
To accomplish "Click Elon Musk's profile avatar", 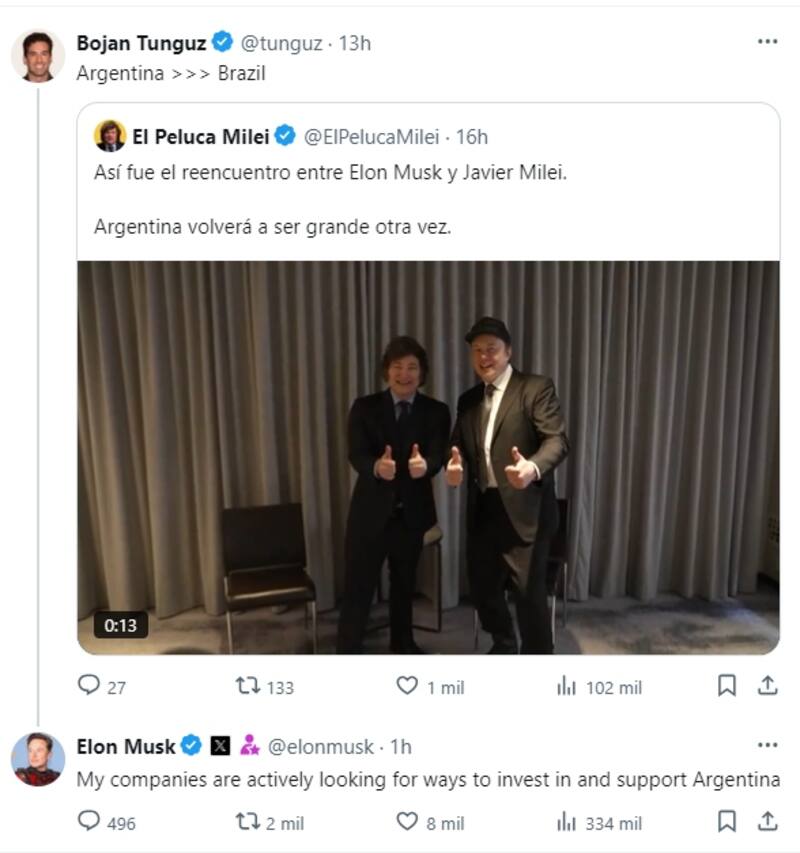I will coord(38,758).
